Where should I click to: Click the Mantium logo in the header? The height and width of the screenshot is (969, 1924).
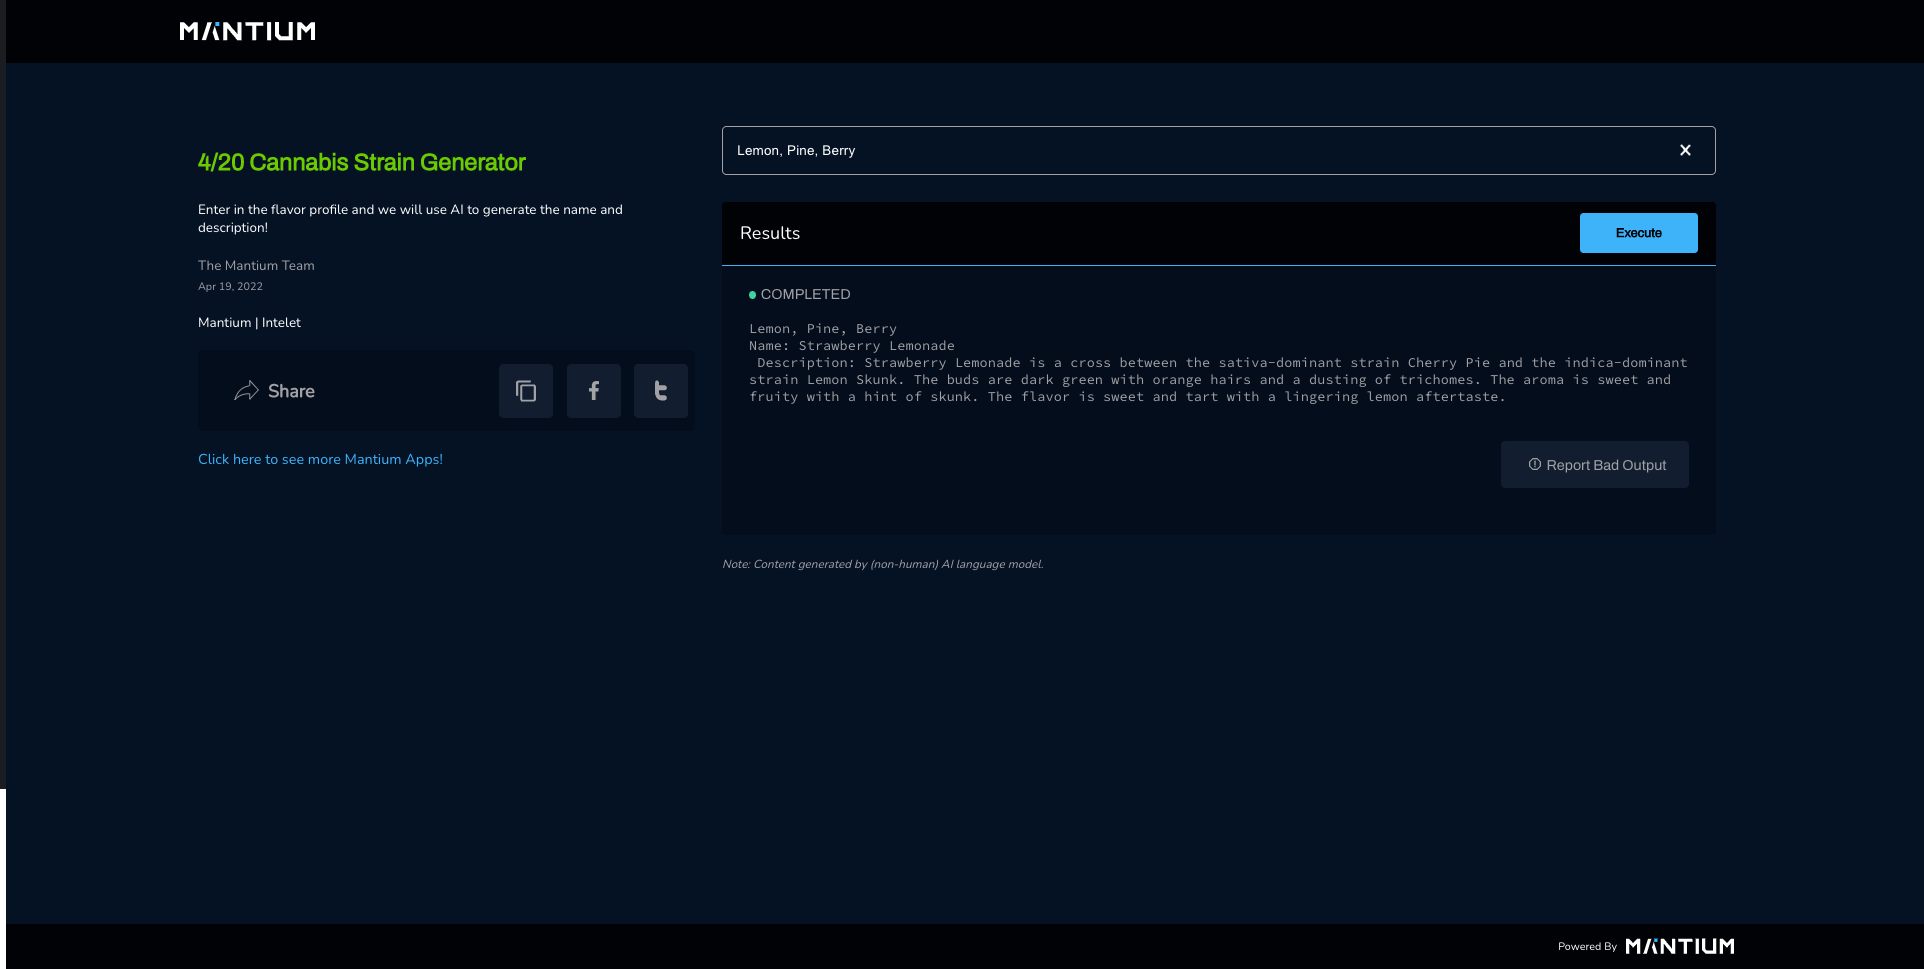tap(248, 31)
